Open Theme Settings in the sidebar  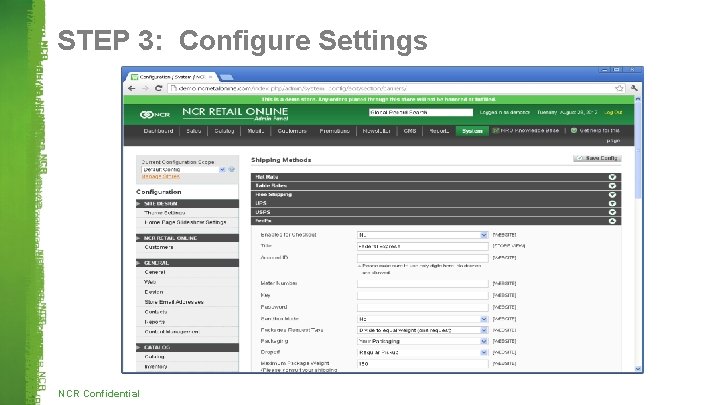[x=165, y=213]
